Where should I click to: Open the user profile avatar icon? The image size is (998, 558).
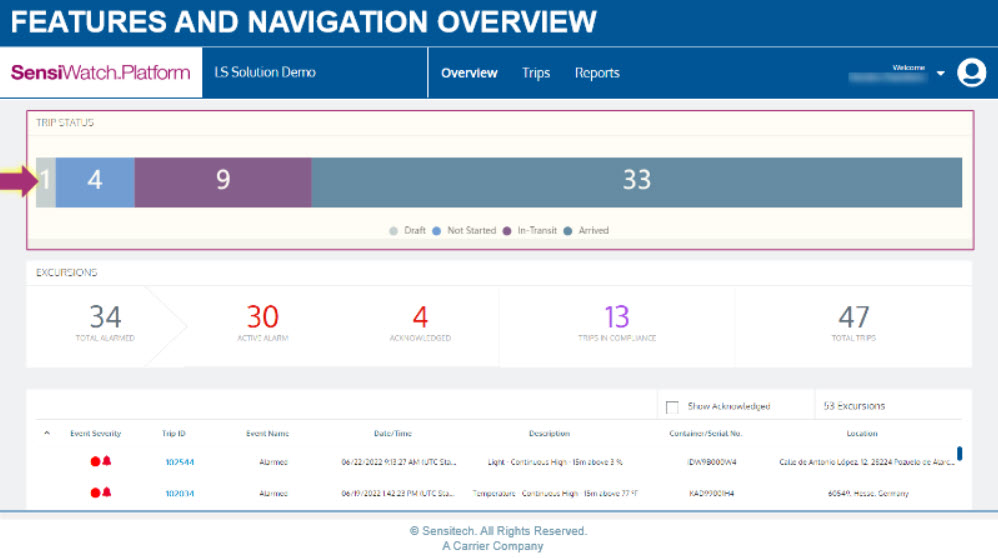click(971, 73)
